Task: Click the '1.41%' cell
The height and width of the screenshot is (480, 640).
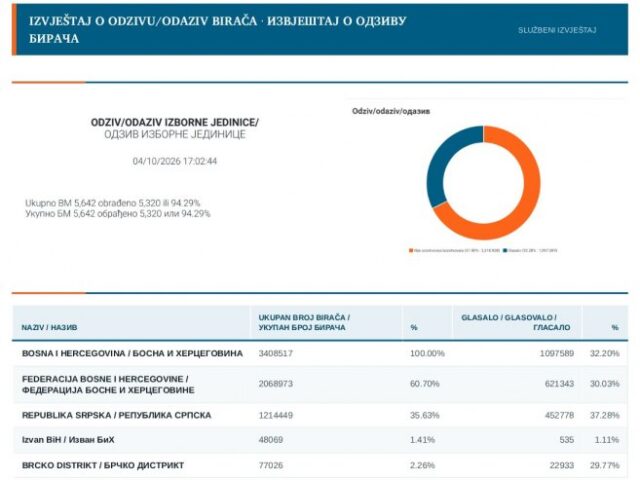Action: 422,440
